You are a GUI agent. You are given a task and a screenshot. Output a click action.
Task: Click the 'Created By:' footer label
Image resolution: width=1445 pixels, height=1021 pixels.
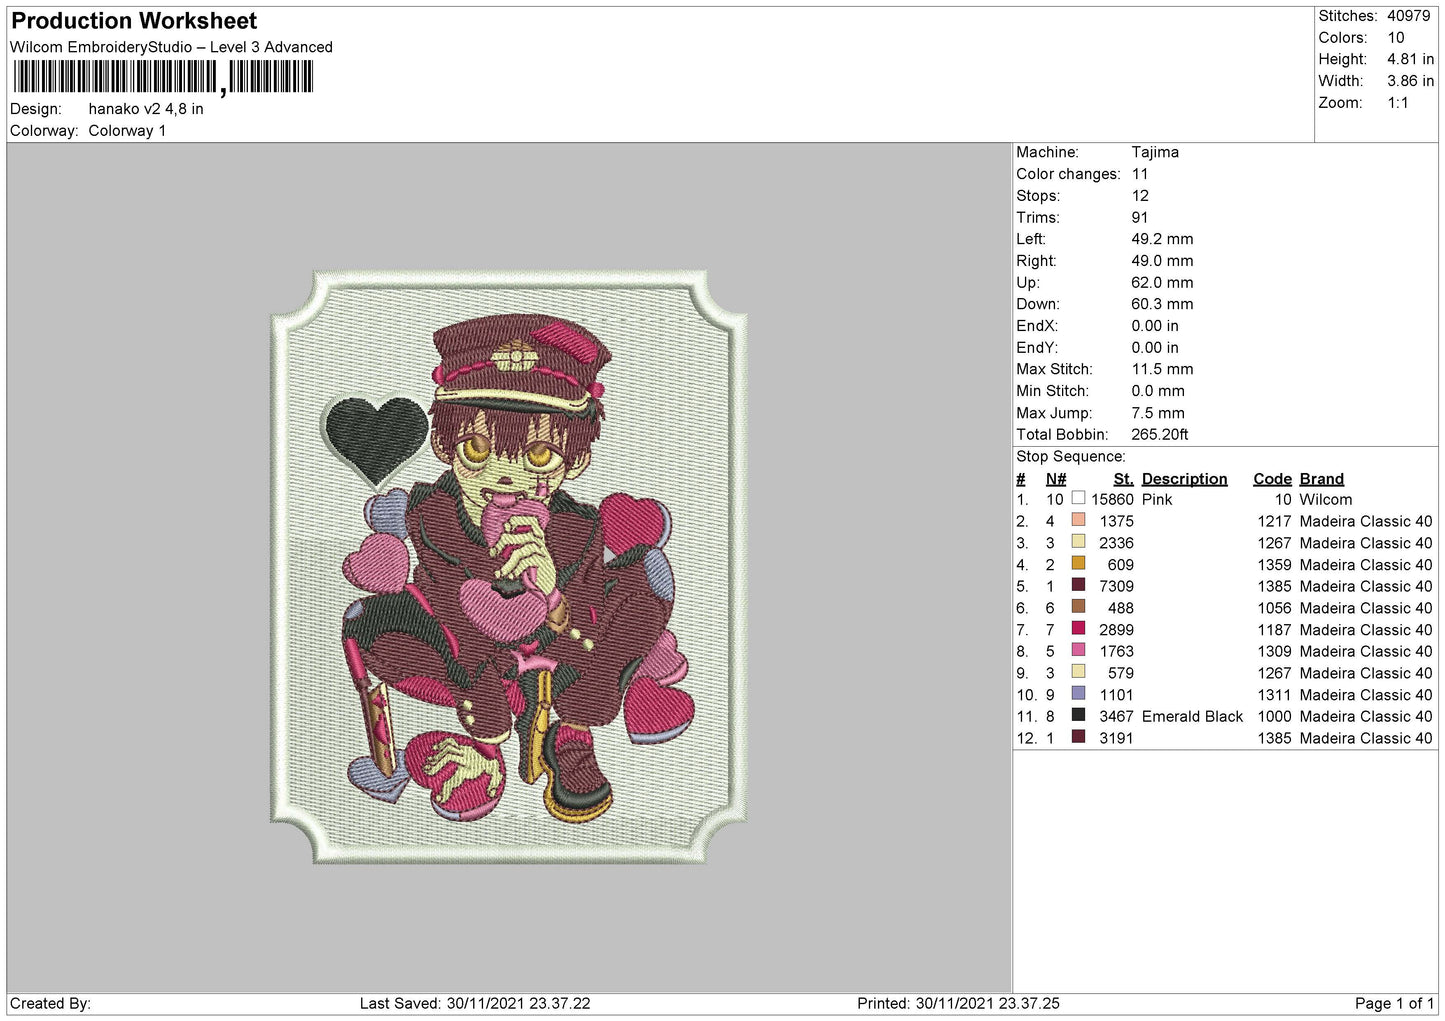pos(50,1003)
